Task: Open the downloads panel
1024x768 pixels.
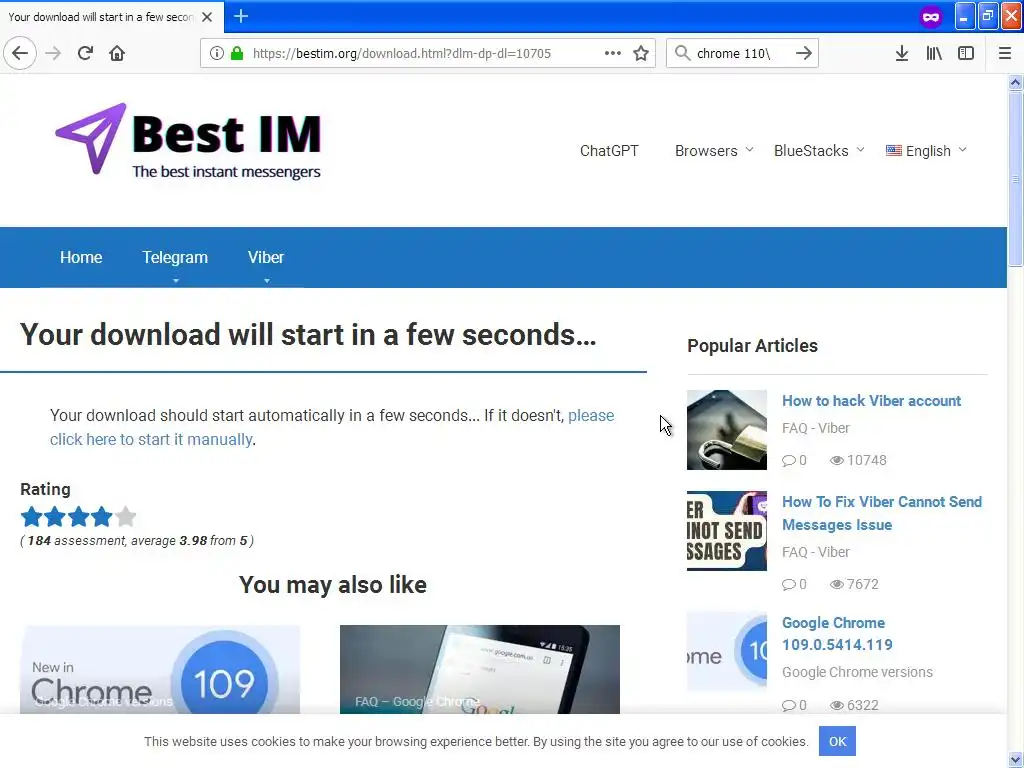Action: point(902,53)
